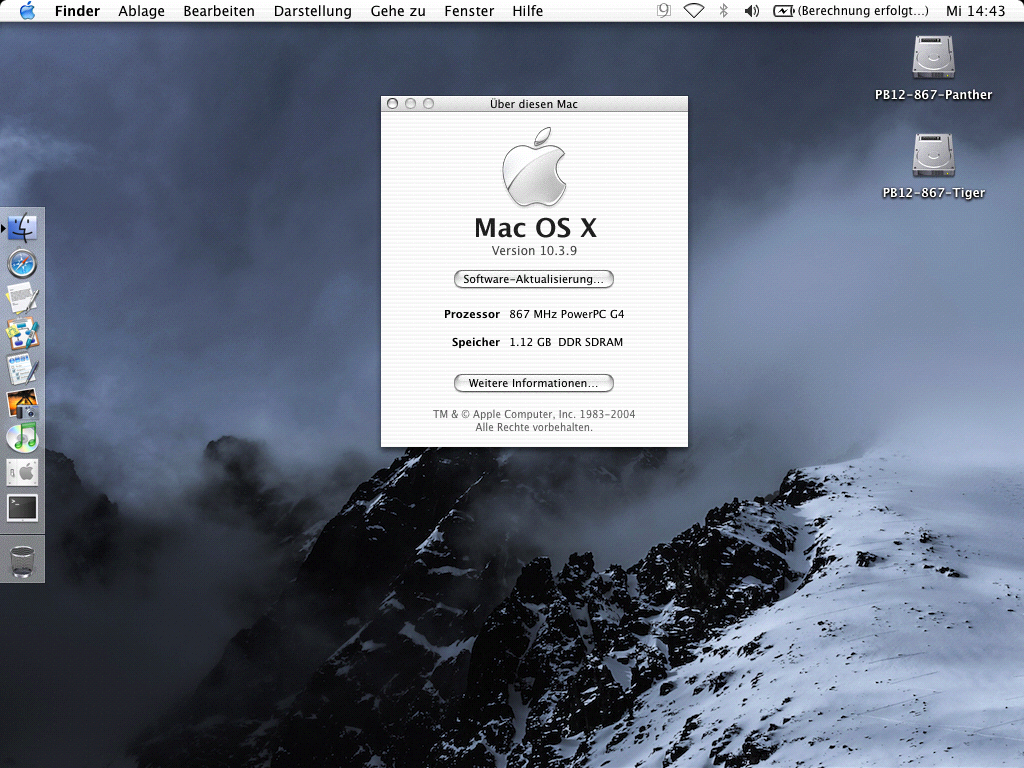Launch Safari from the Dock
Image resolution: width=1024 pixels, height=768 pixels.
(x=22, y=264)
